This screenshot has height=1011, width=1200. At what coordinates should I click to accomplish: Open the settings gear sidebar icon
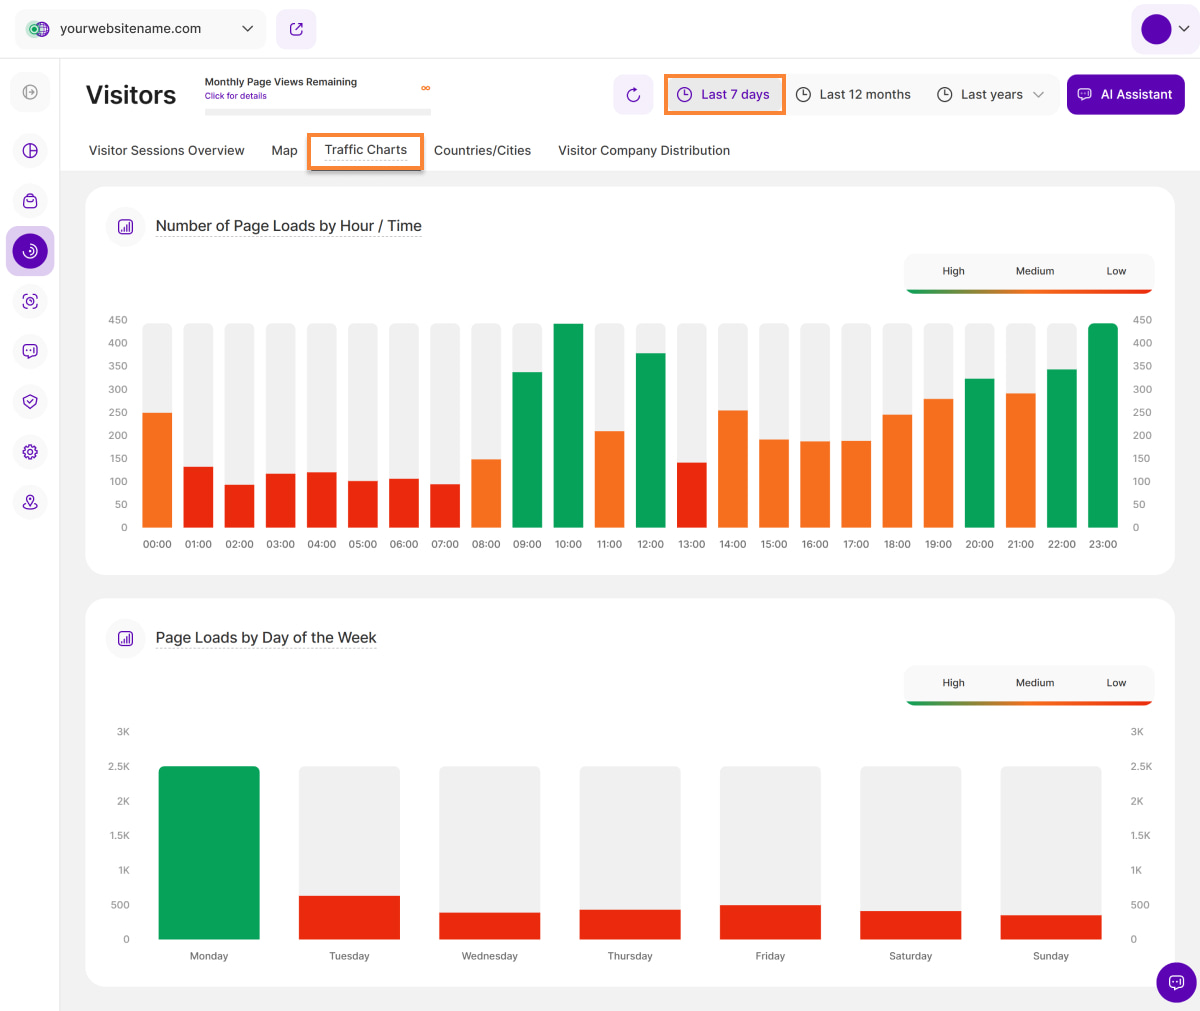(30, 452)
